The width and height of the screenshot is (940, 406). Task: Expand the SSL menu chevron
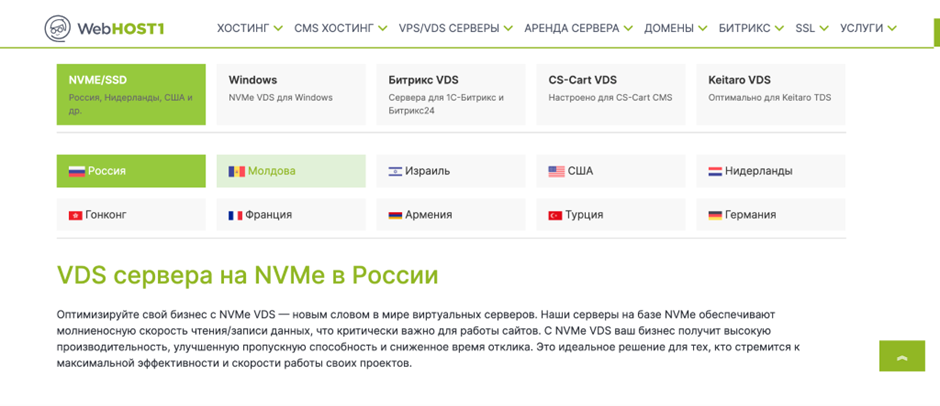pos(824,28)
